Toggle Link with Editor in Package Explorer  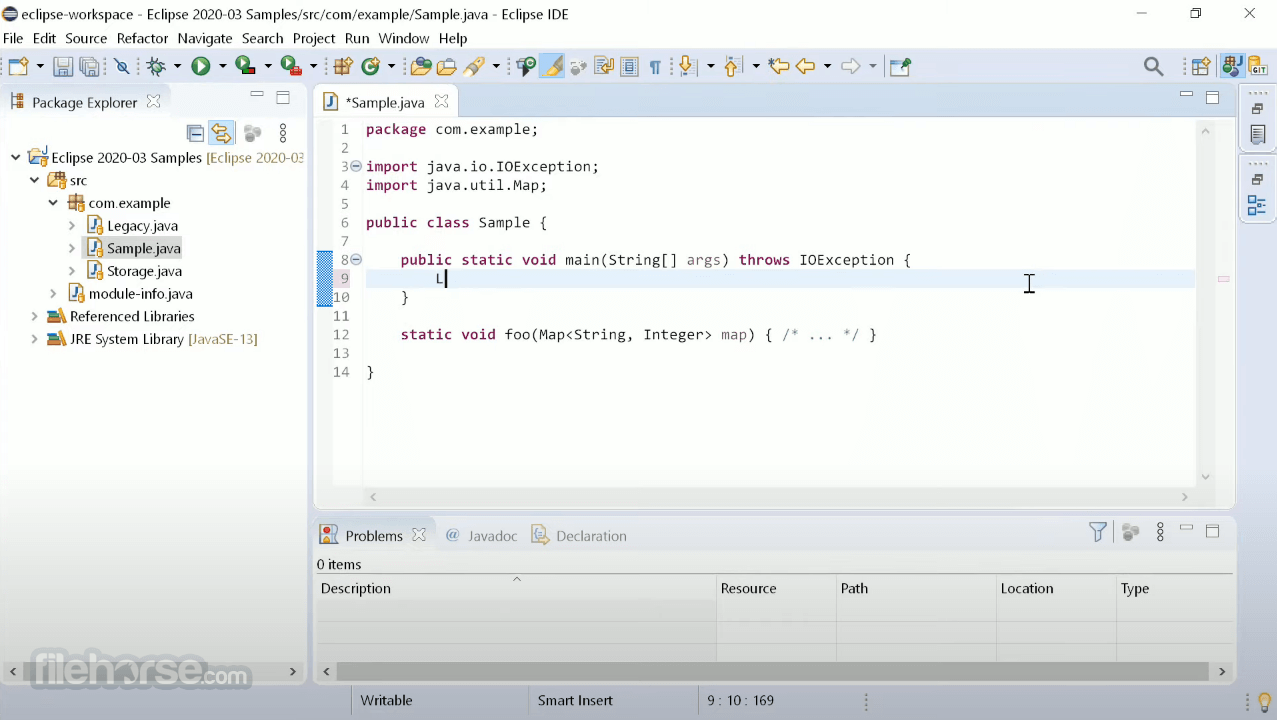click(222, 133)
